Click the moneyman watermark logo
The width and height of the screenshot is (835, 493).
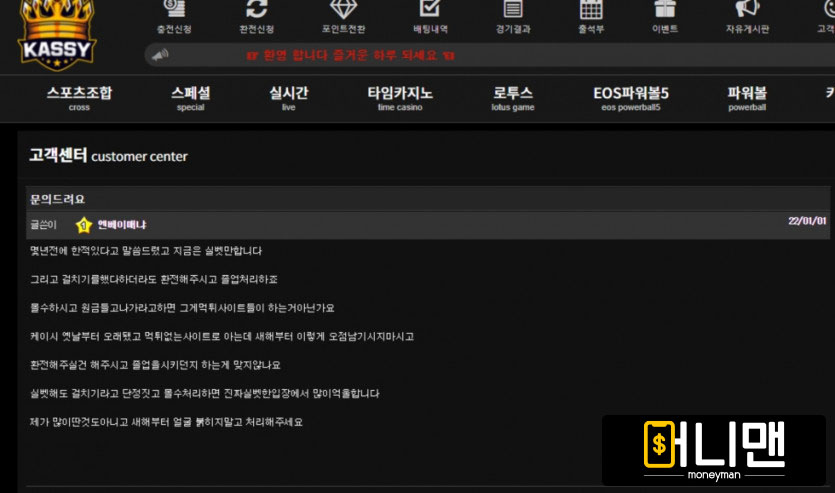coord(714,450)
